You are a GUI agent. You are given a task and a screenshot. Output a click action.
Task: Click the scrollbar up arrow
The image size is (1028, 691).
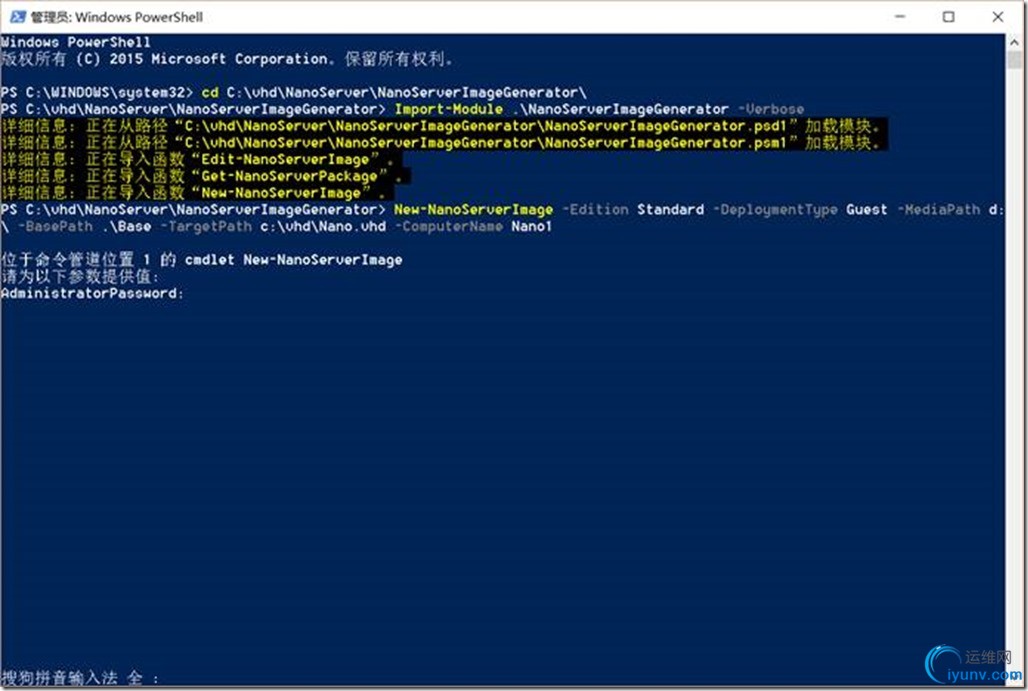click(1015, 42)
